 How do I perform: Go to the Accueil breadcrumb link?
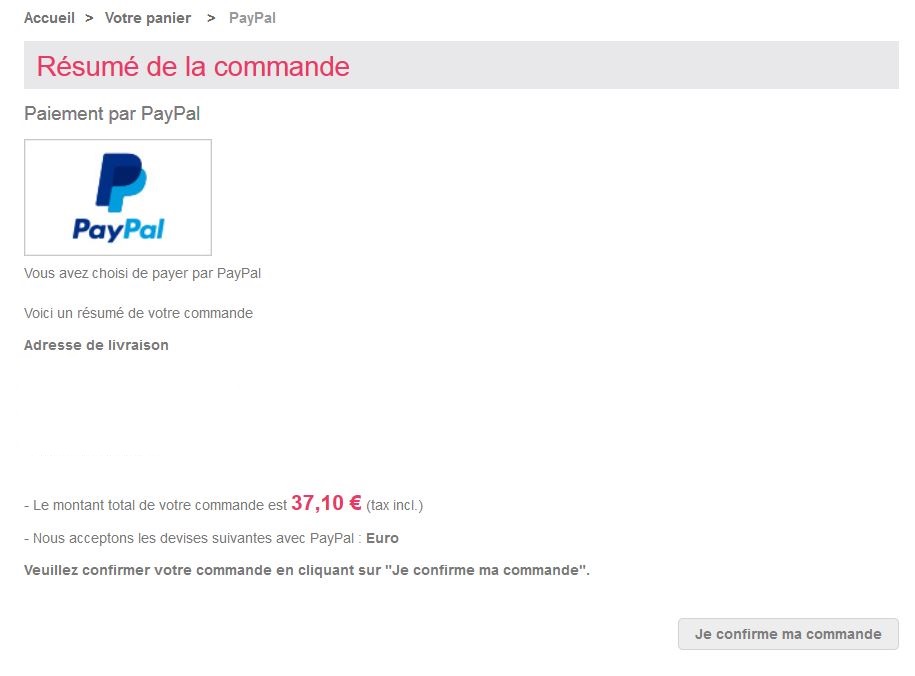[49, 18]
